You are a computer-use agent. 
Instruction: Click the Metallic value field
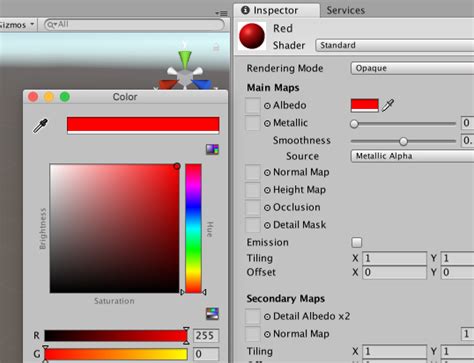[x=467, y=123]
